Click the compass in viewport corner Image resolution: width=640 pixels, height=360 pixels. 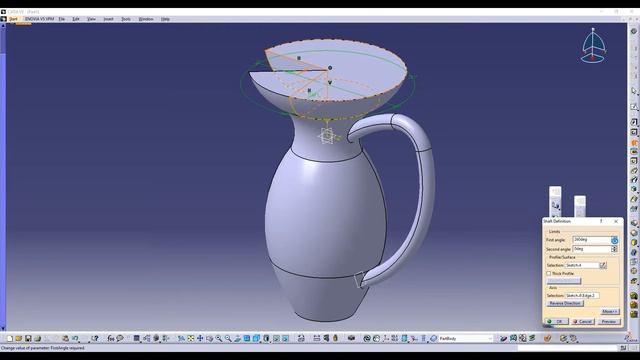click(593, 46)
